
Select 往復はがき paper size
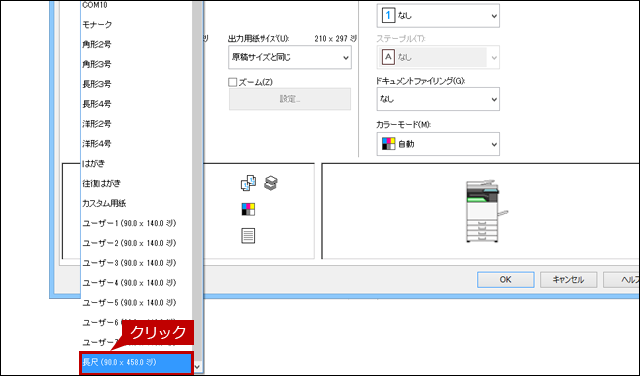[136, 183]
